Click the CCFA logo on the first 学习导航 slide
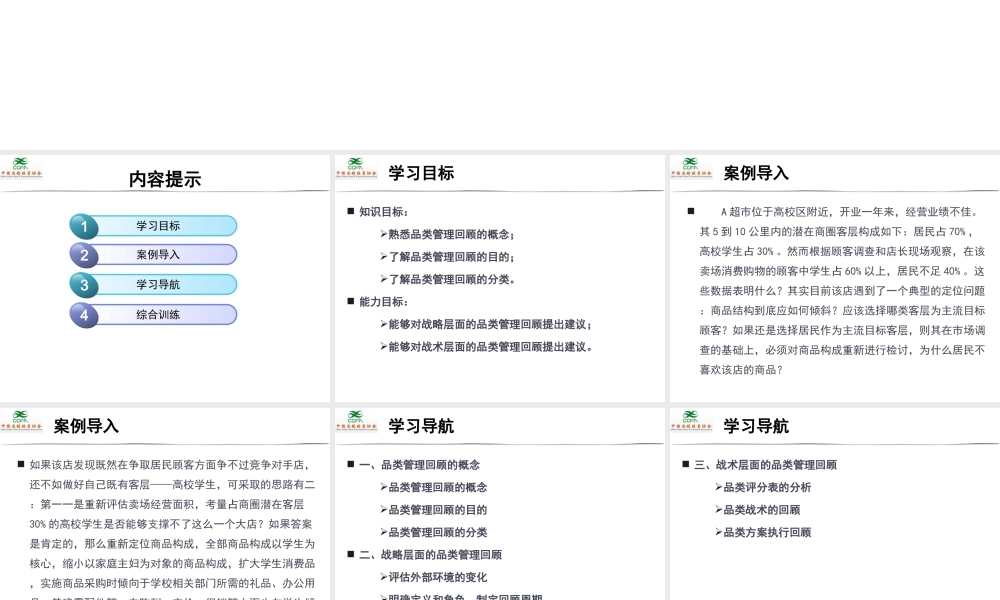Screen dimensions: 1000x600 coord(354,421)
